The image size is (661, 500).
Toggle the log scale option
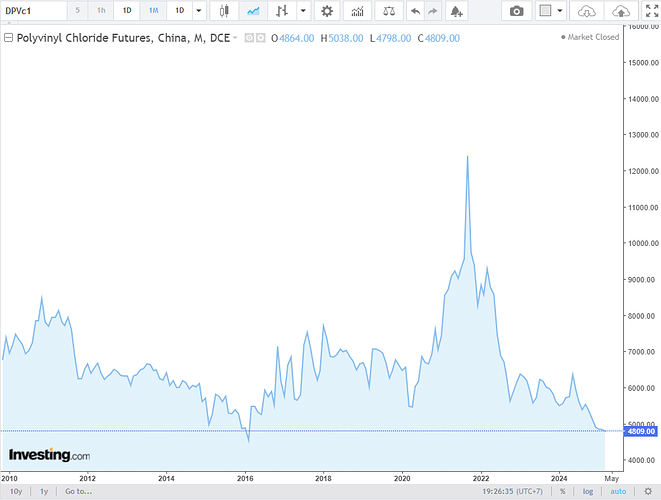coord(589,491)
